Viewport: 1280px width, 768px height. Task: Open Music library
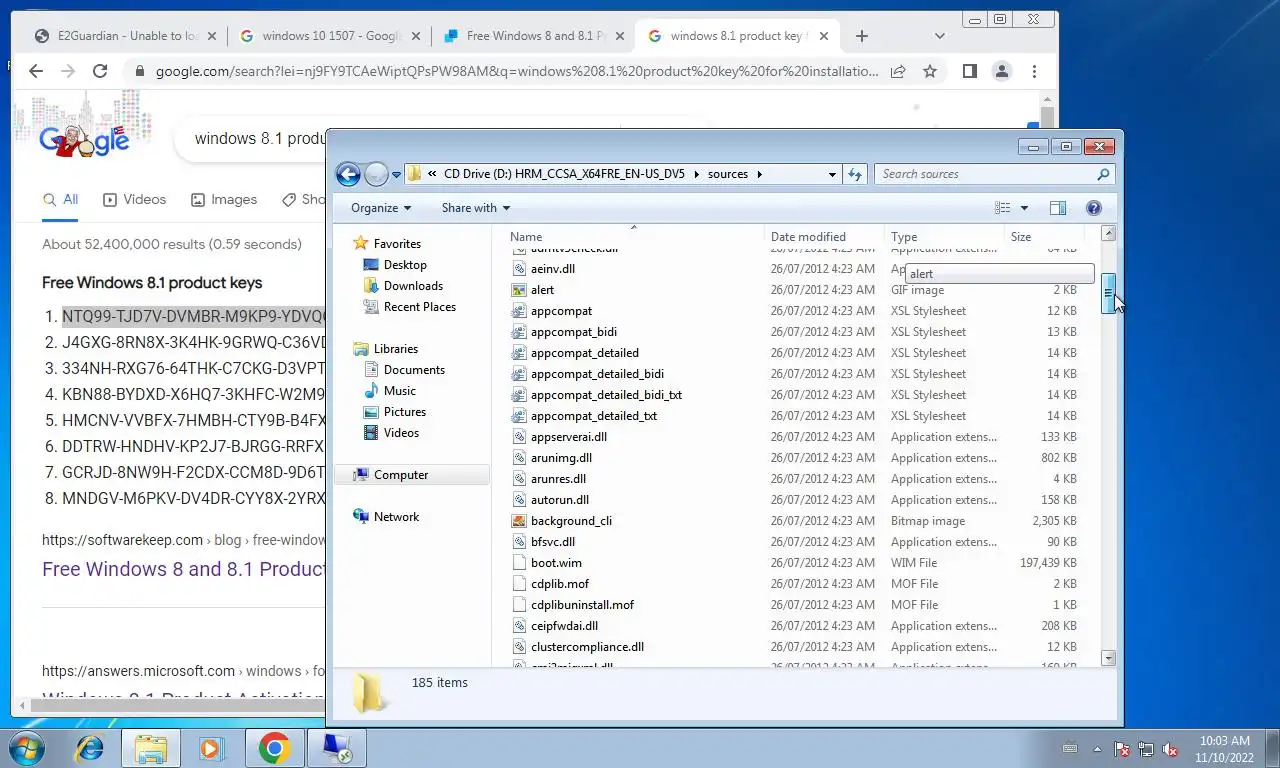click(x=400, y=391)
